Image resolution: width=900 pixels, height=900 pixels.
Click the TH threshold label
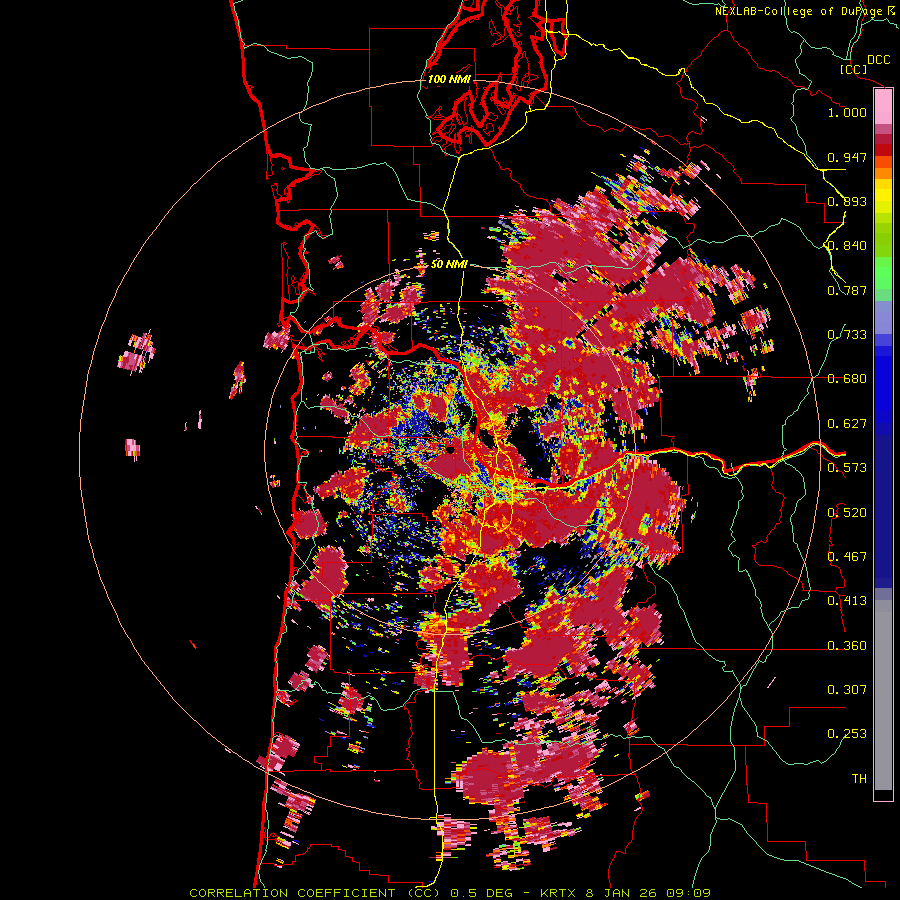coord(859,778)
